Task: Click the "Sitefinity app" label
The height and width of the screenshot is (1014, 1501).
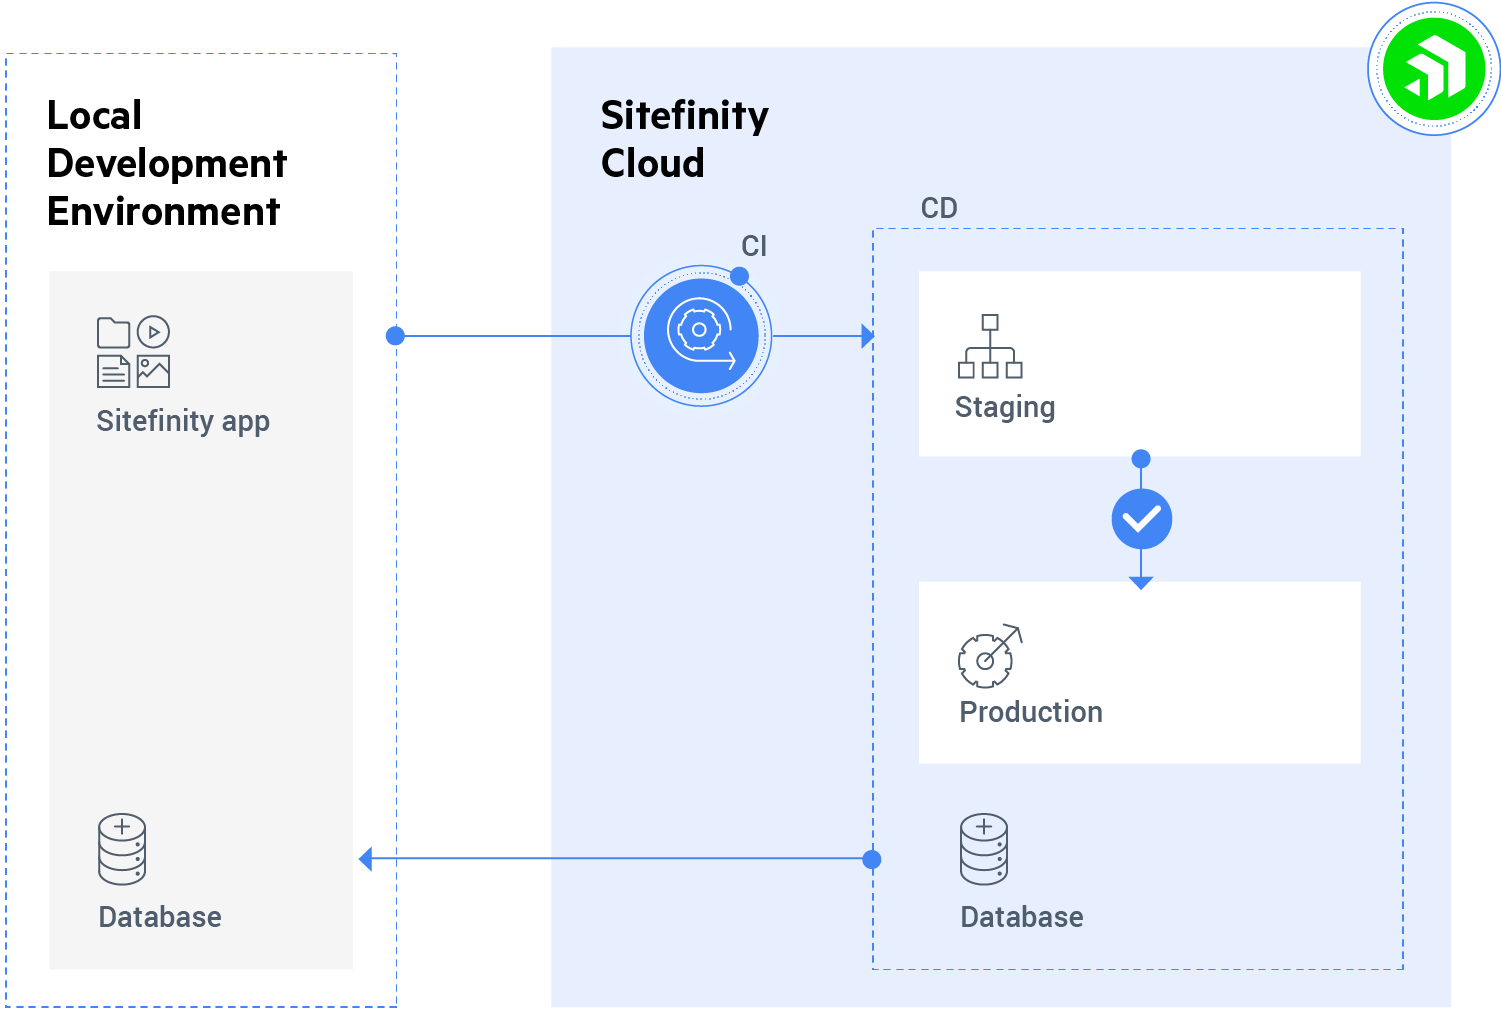Action: point(183,421)
